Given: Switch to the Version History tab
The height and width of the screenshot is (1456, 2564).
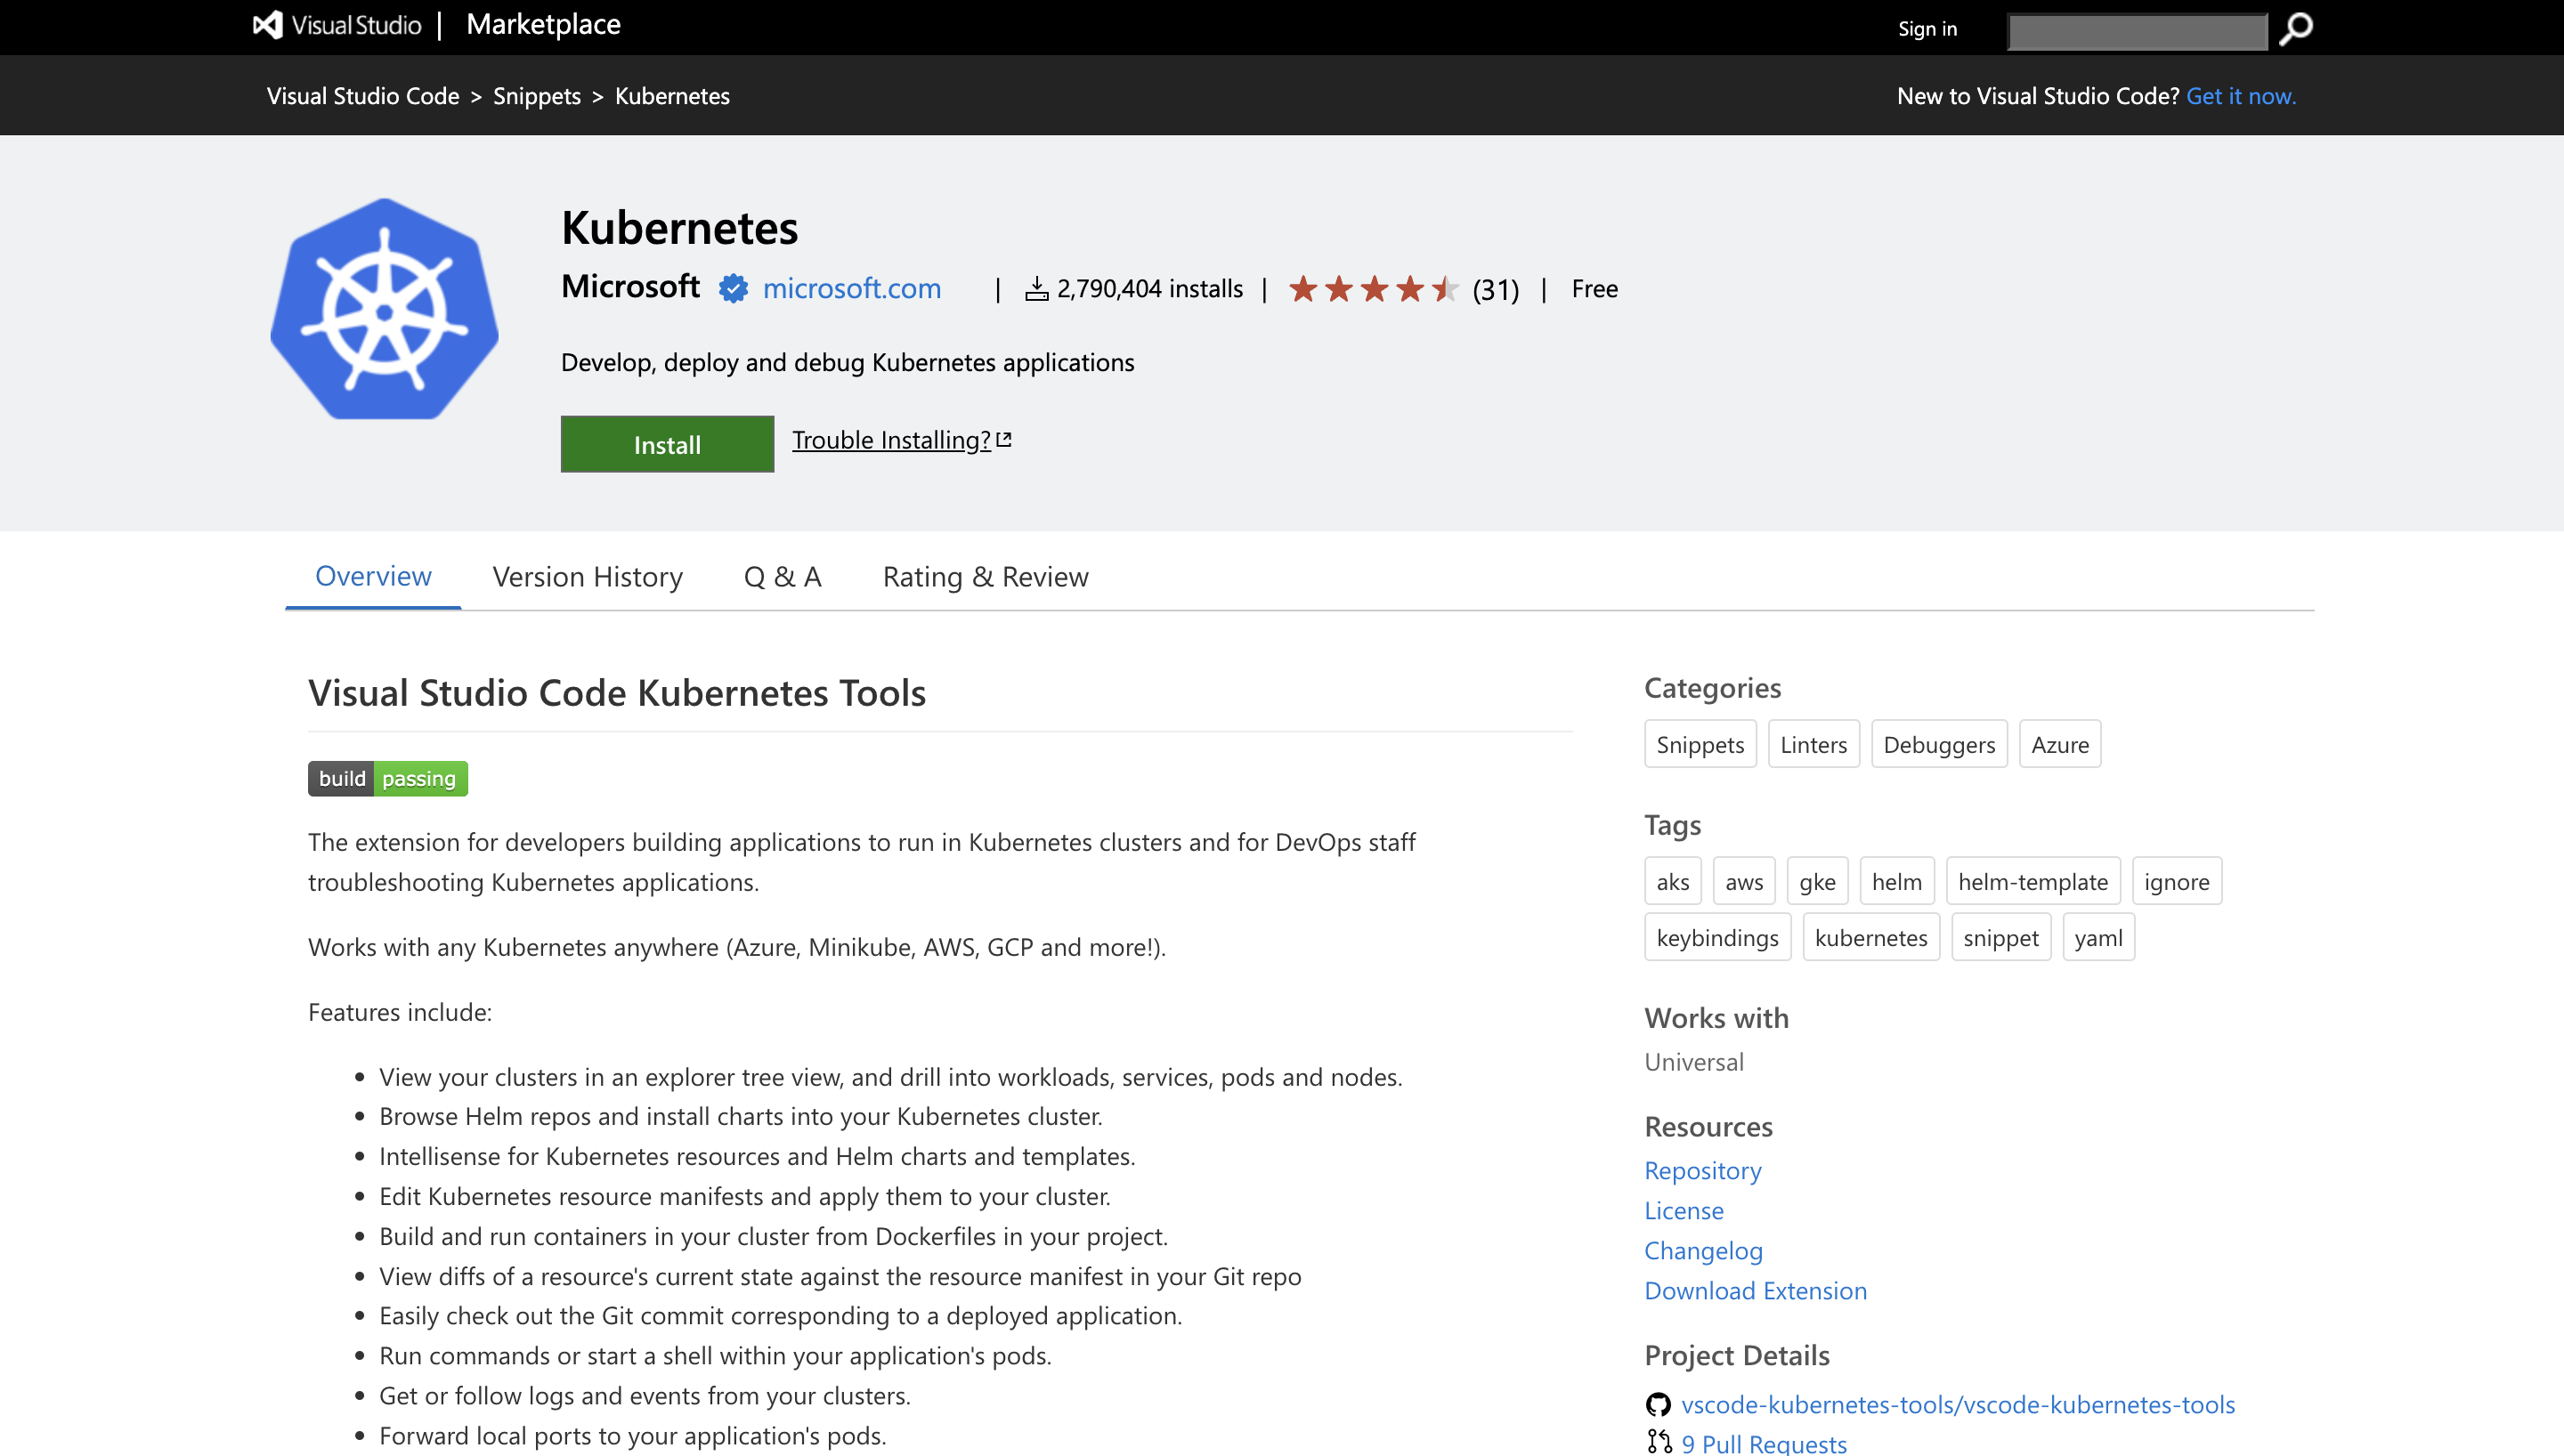Looking at the screenshot, I should pyautogui.click(x=588, y=574).
